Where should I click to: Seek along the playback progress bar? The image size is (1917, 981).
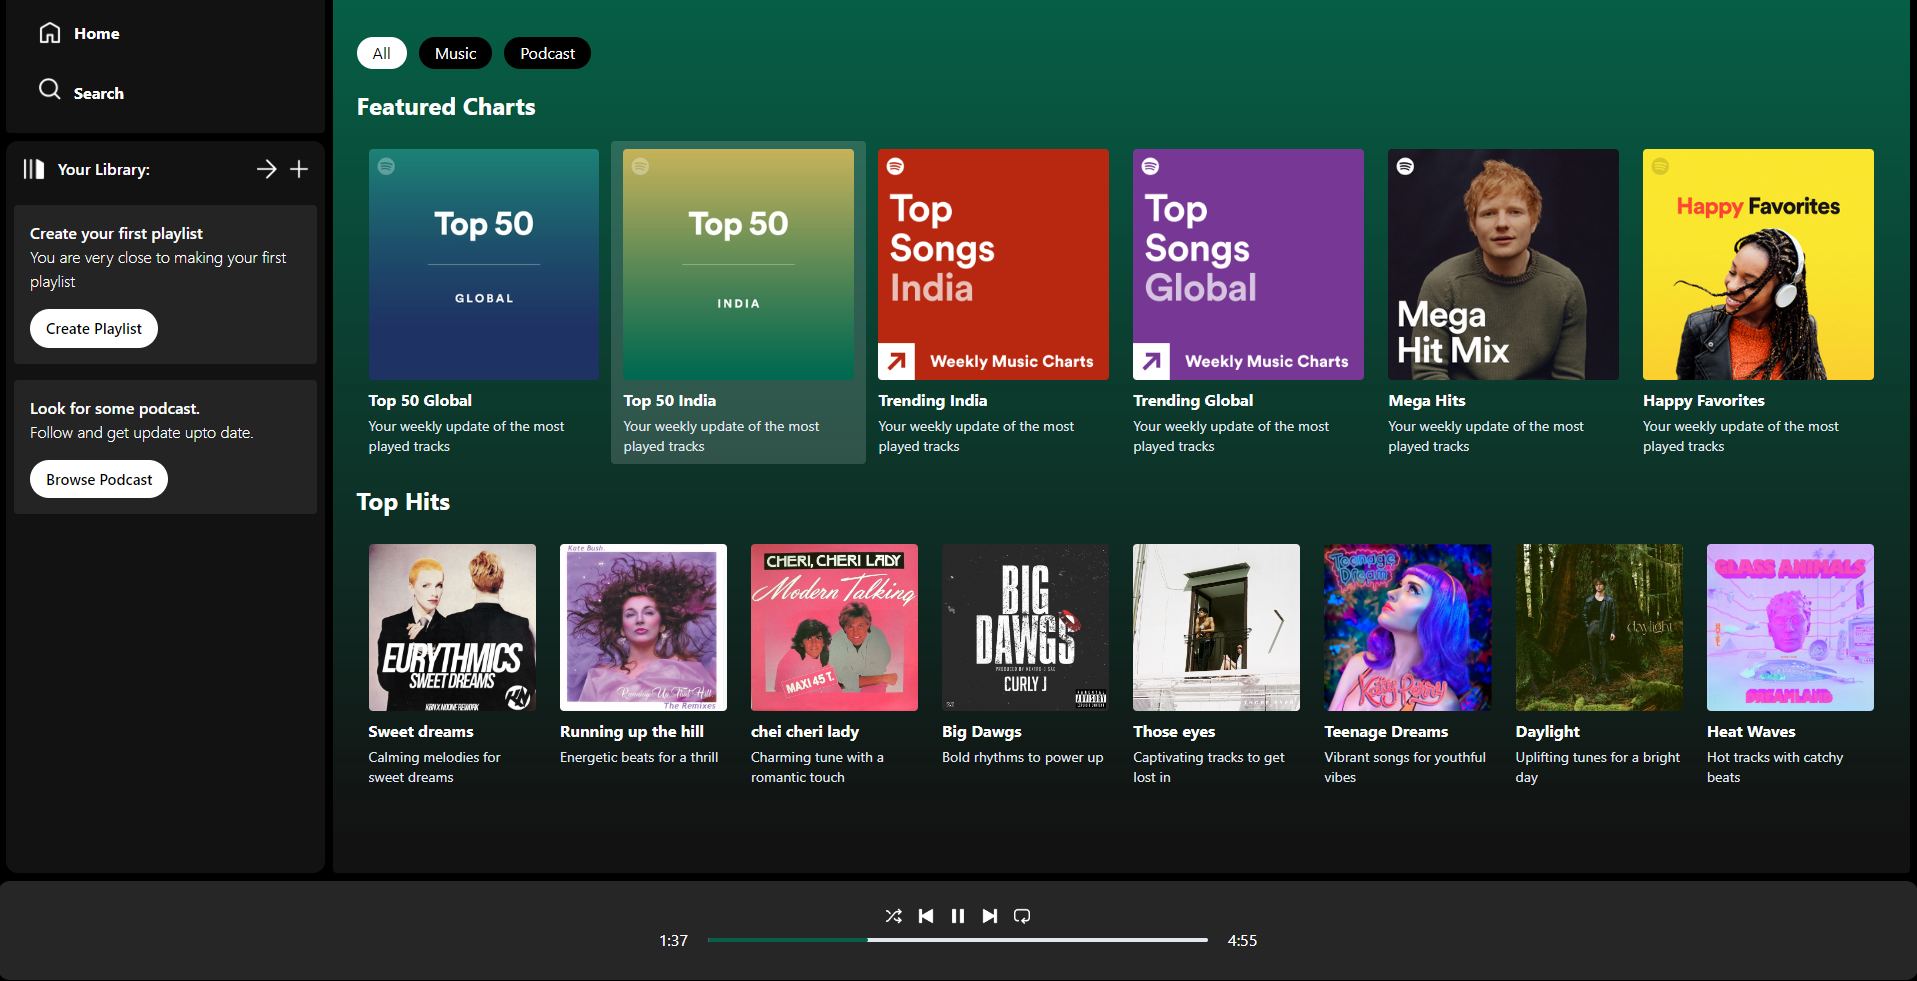point(957,940)
